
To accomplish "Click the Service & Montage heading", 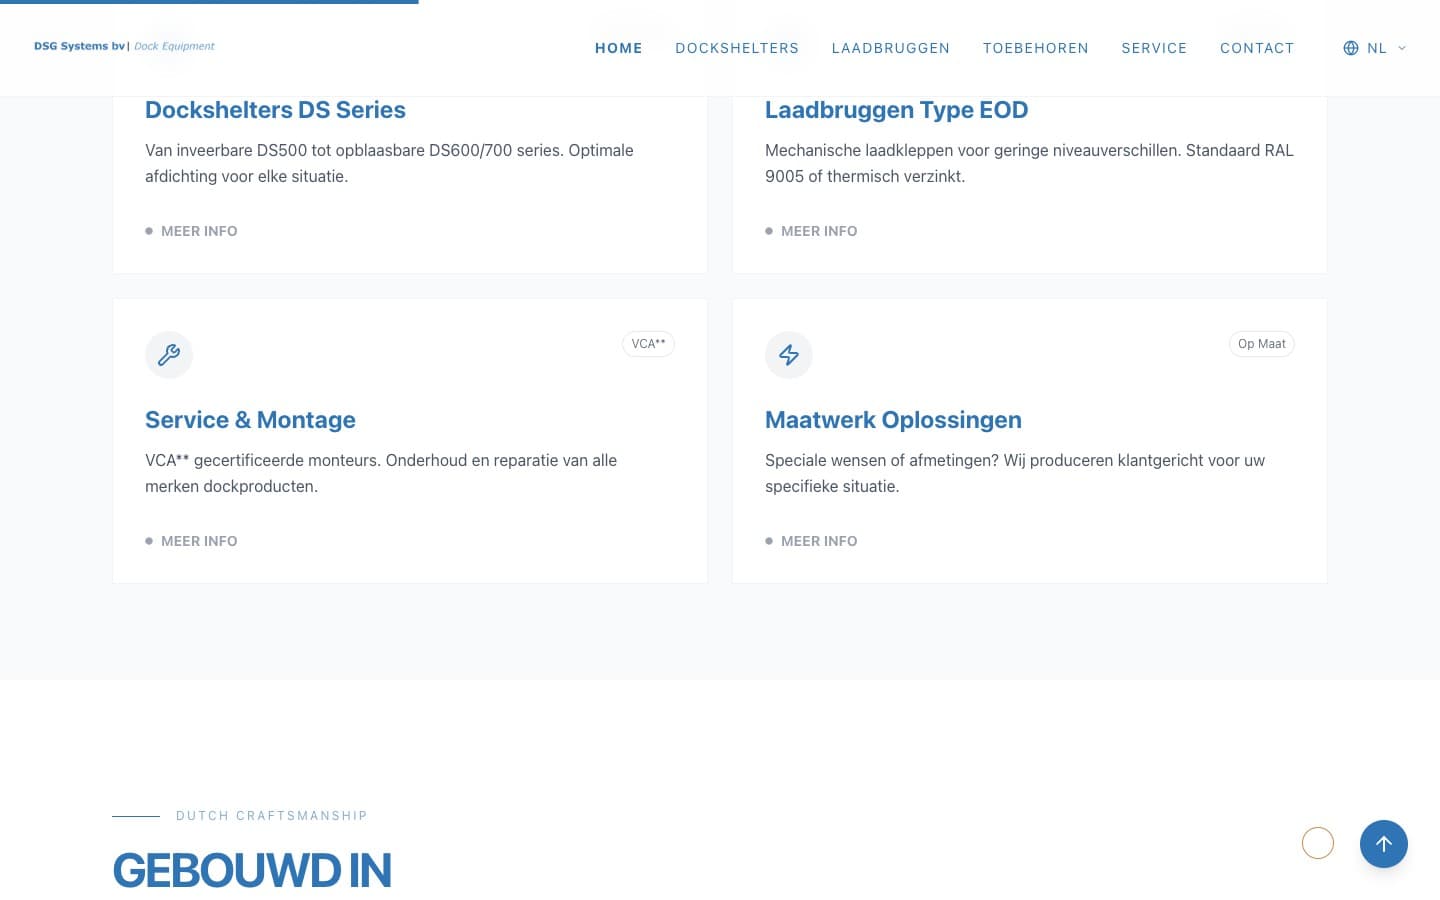I will click(250, 420).
